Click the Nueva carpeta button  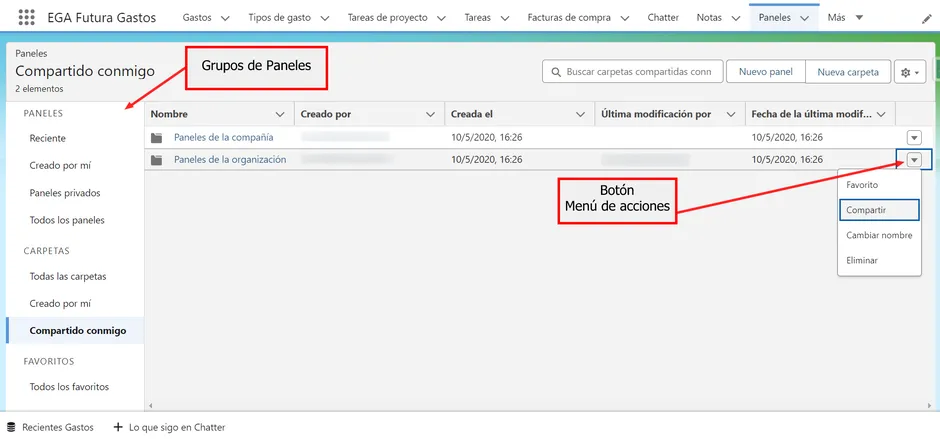(x=848, y=72)
